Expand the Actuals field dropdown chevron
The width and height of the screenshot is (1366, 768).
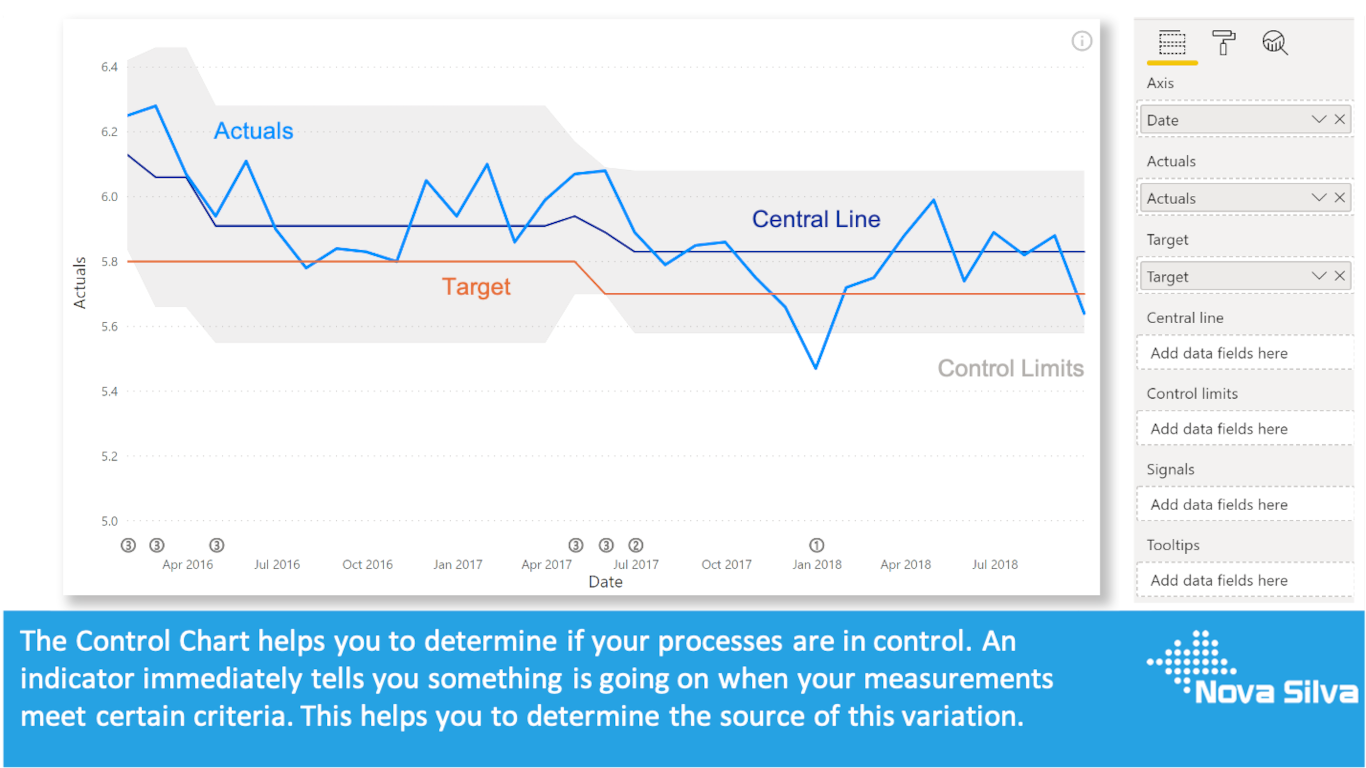[1319, 198]
